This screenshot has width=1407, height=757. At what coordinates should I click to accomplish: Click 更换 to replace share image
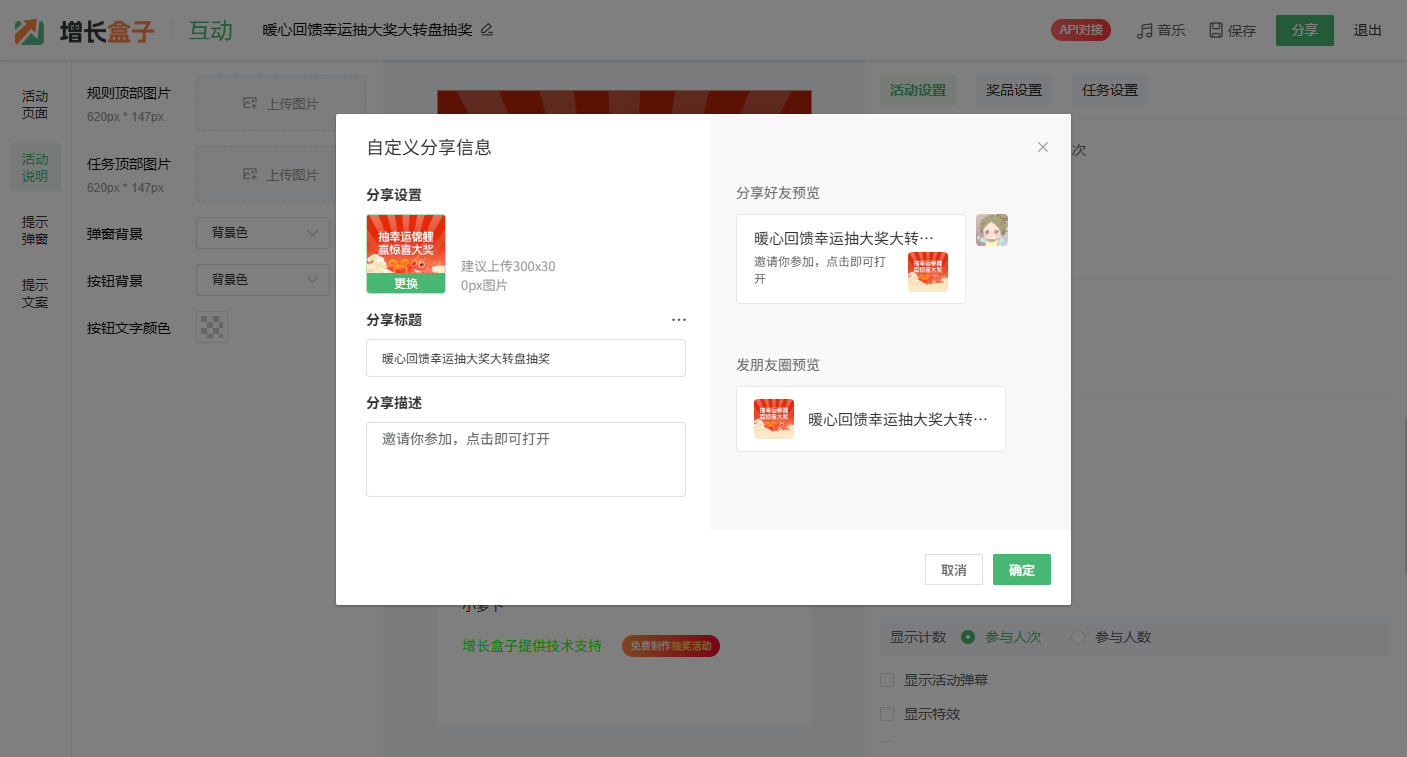(406, 283)
